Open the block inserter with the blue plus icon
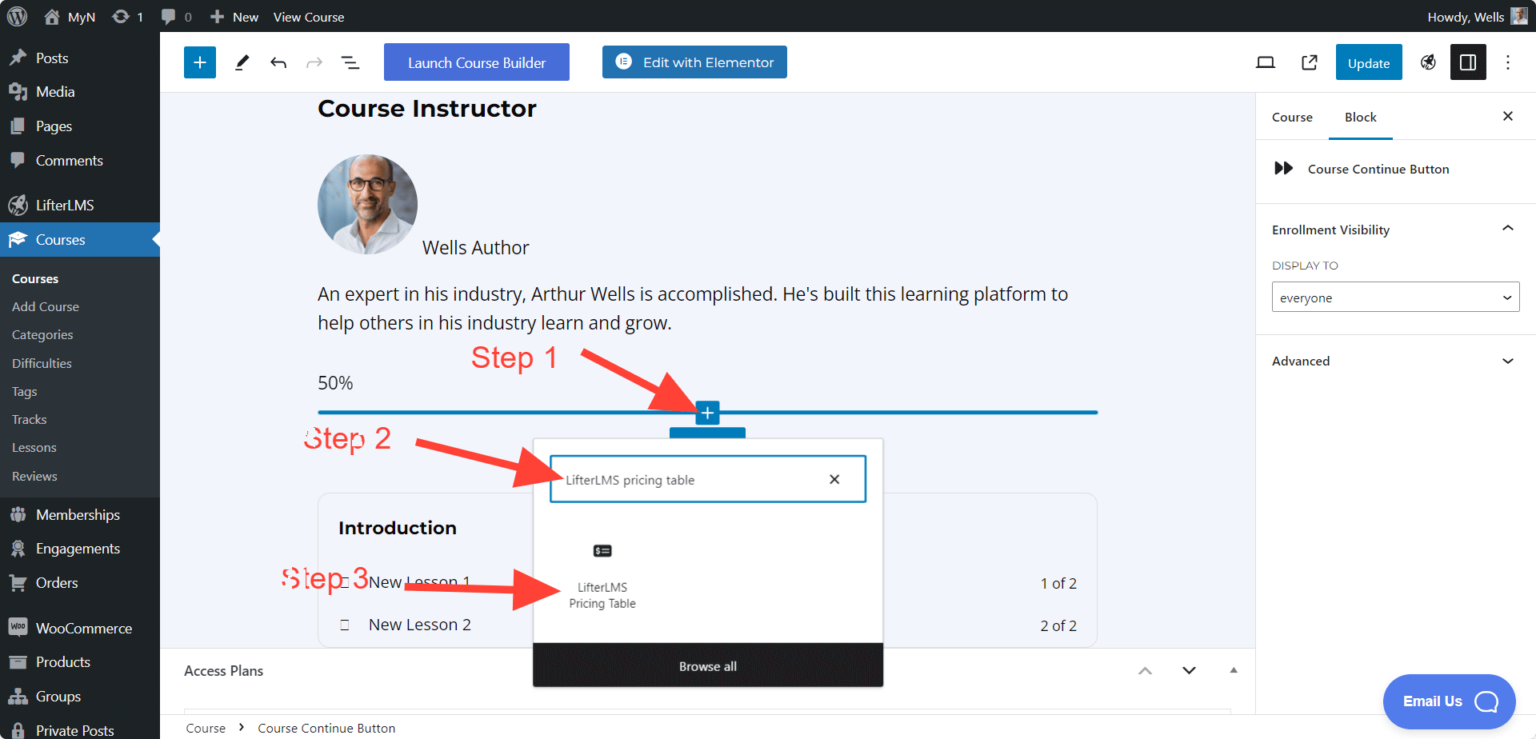 (x=199, y=62)
